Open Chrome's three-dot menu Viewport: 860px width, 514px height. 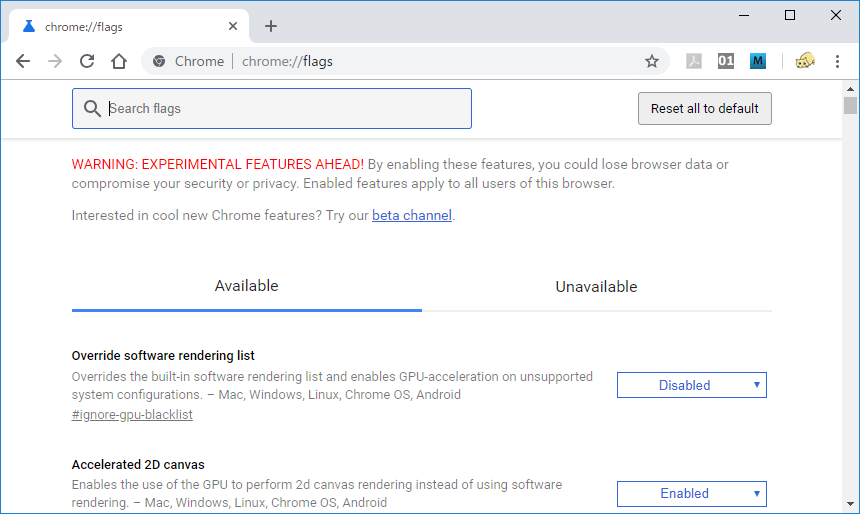837,61
